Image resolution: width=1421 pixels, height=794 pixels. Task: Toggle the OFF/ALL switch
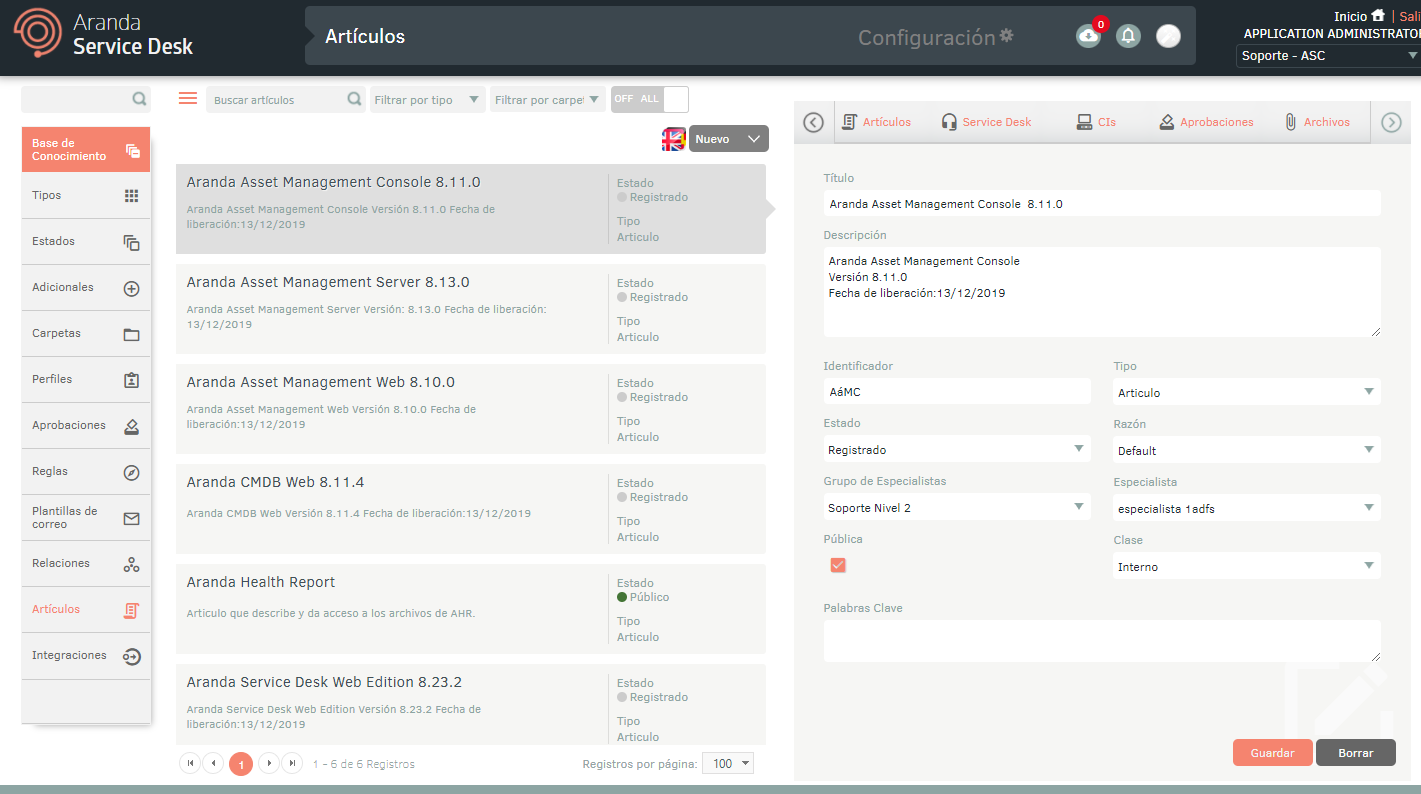pyautogui.click(x=650, y=99)
